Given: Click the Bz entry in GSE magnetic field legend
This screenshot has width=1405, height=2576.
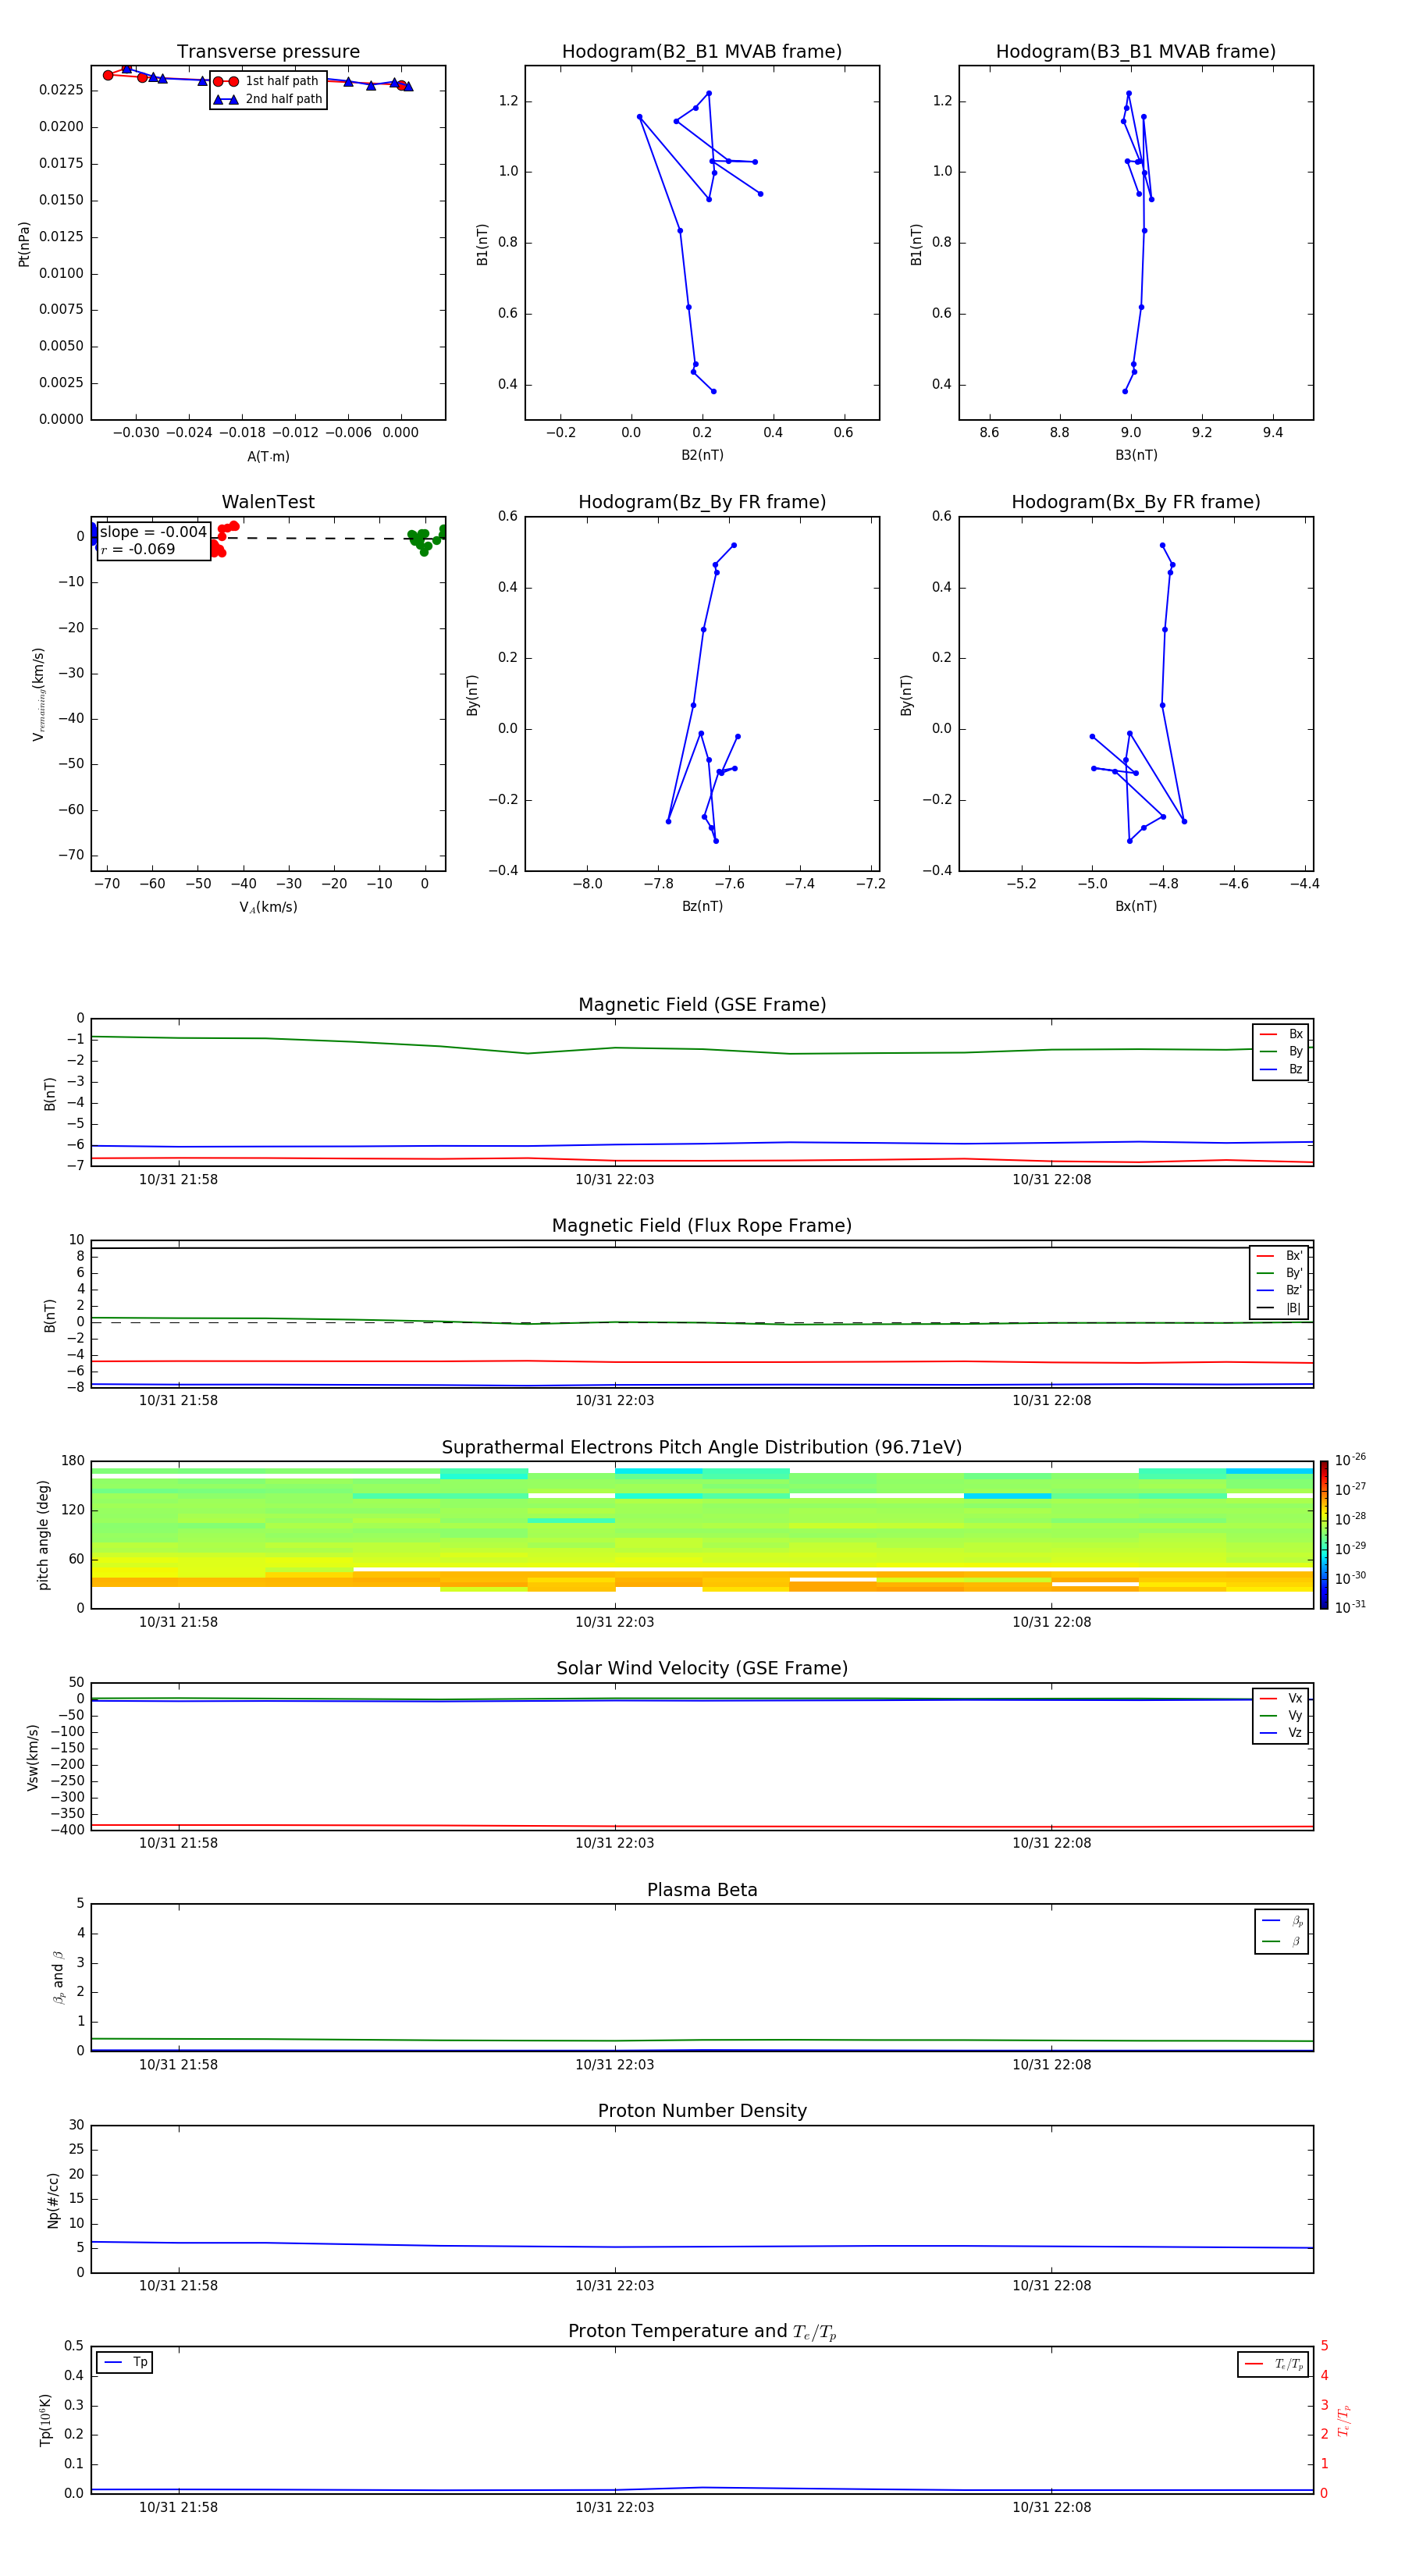Looking at the screenshot, I should click(x=1281, y=1069).
